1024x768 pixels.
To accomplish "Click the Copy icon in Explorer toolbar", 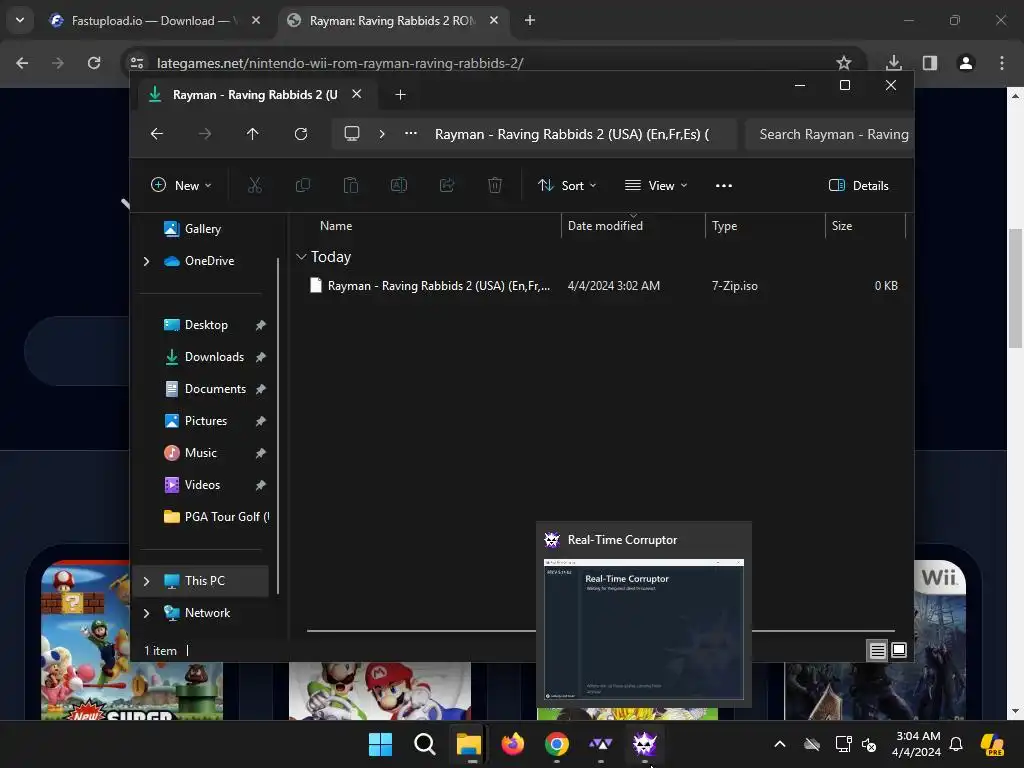I will click(x=303, y=185).
